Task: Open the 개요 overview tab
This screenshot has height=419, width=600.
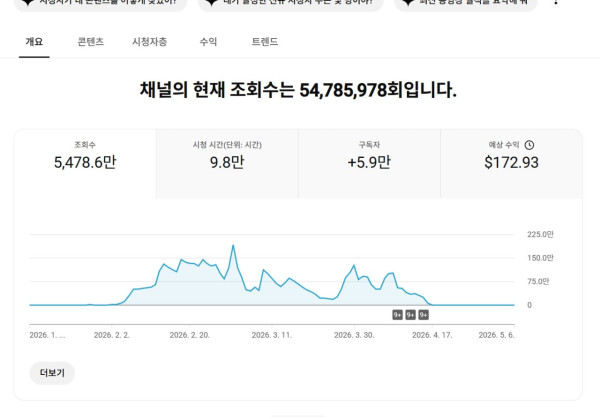Action: click(34, 42)
